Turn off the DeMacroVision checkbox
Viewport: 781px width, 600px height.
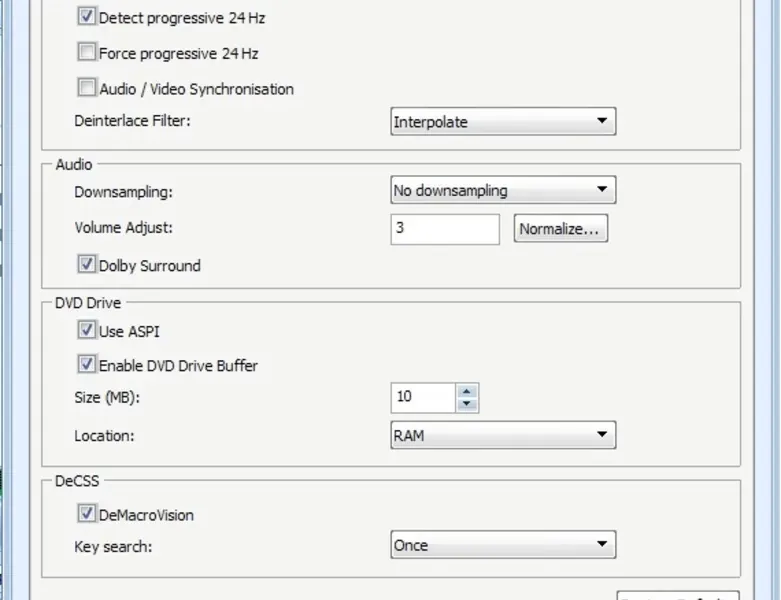(87, 515)
